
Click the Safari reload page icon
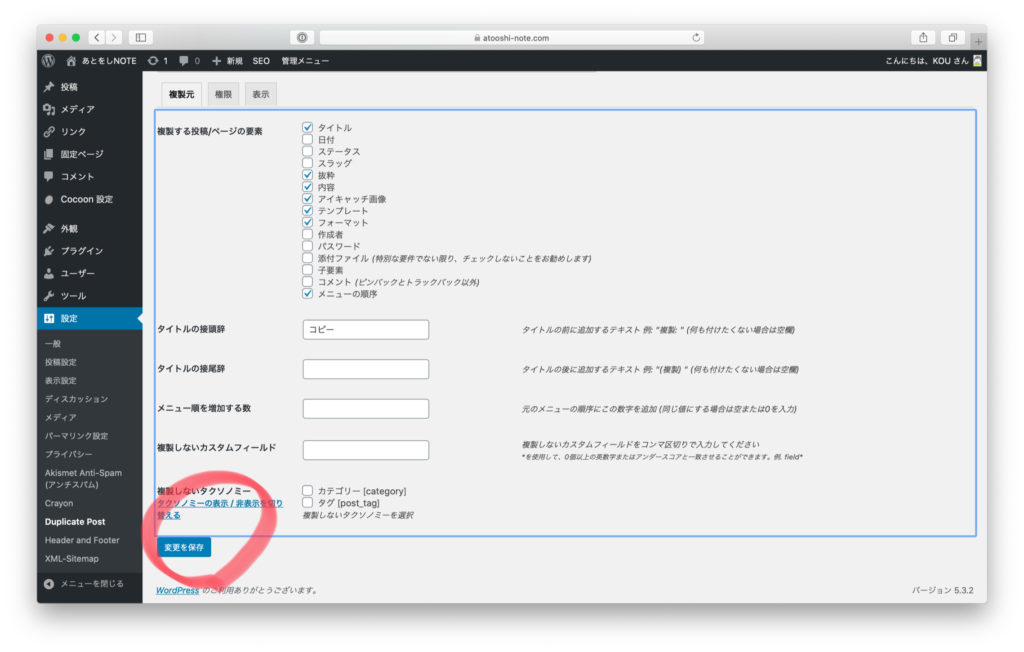[x=696, y=38]
